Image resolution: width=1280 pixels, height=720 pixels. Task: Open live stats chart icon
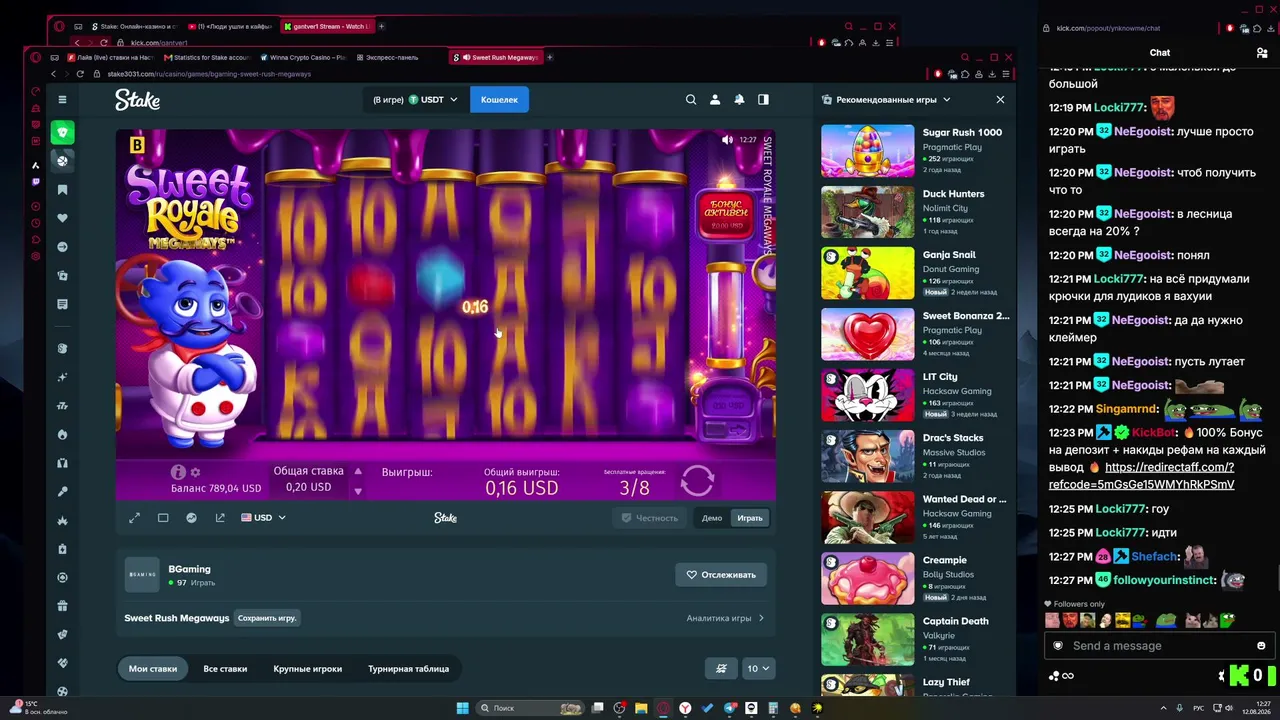(x=192, y=518)
